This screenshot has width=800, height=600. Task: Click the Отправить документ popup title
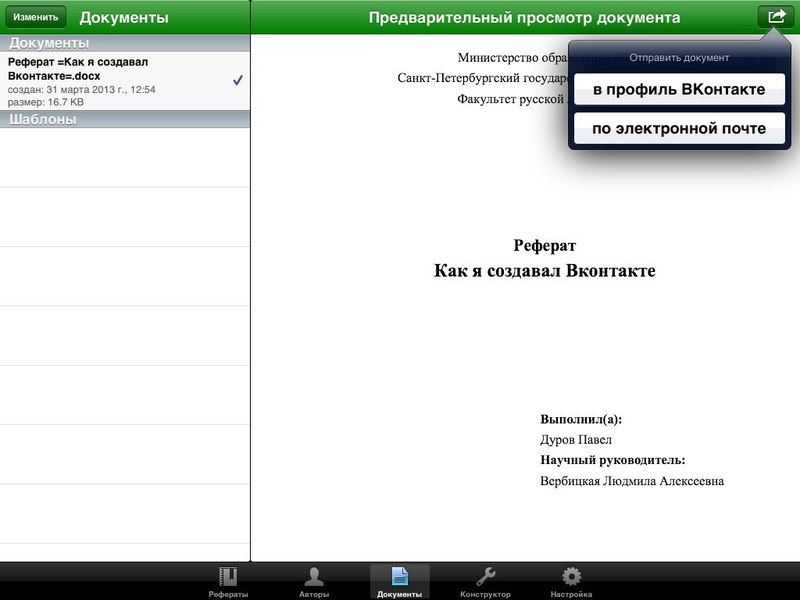(x=679, y=58)
